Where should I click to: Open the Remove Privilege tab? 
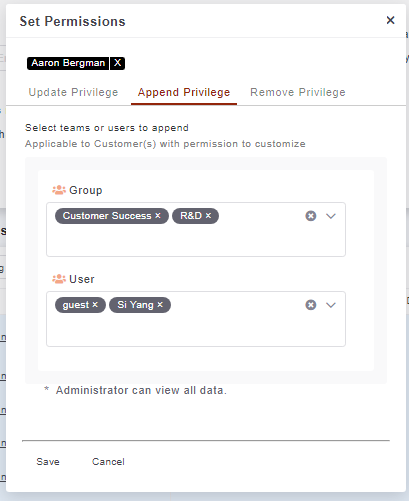(x=298, y=92)
